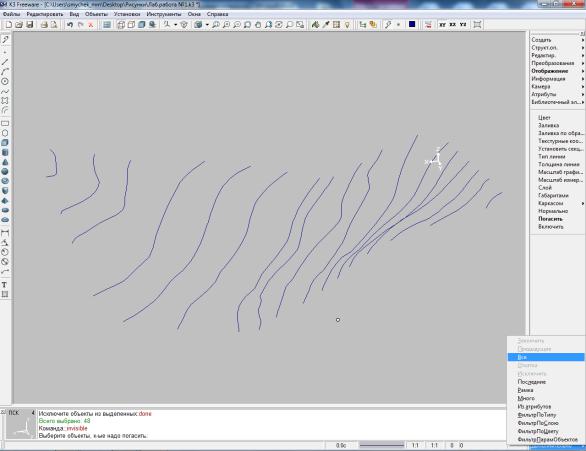
Task: Click the undo arrow in toolbar
Action: pyautogui.click(x=70, y=25)
